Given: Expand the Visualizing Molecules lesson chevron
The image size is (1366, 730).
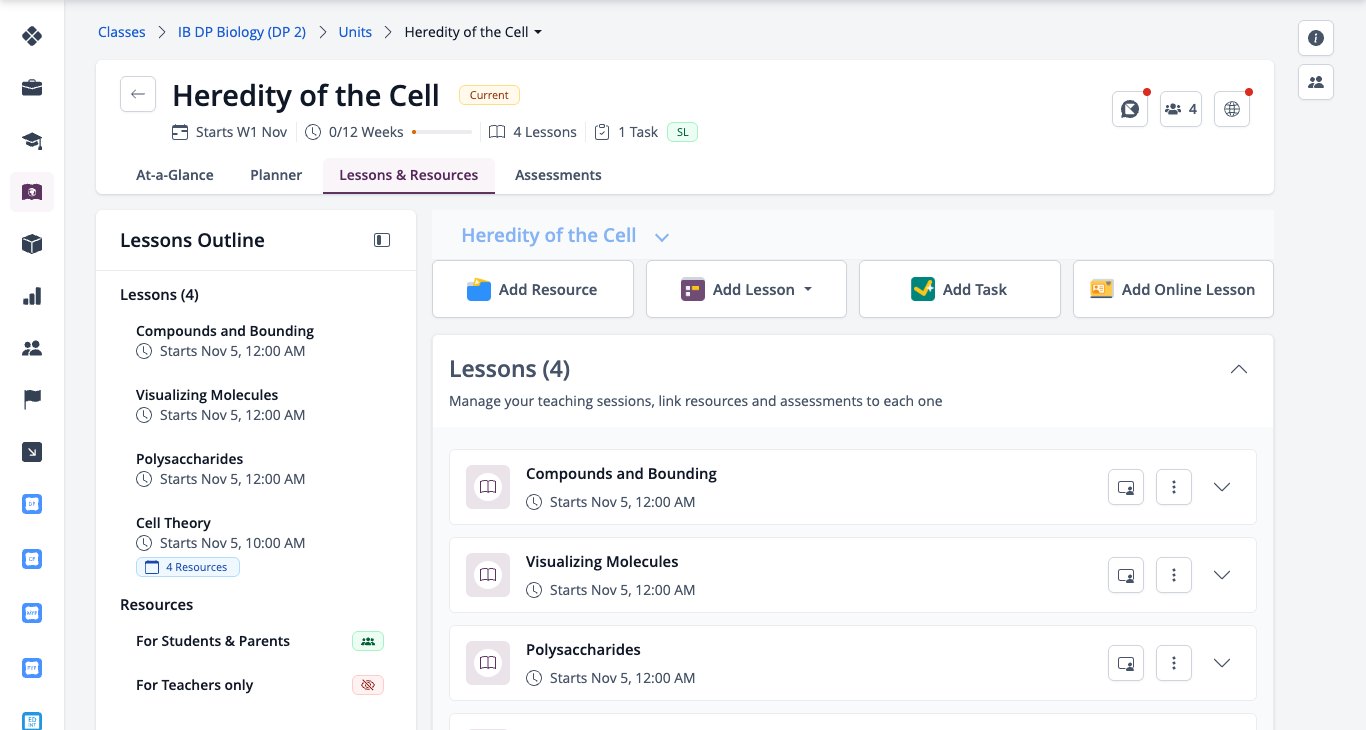Looking at the screenshot, I should coord(1221,575).
